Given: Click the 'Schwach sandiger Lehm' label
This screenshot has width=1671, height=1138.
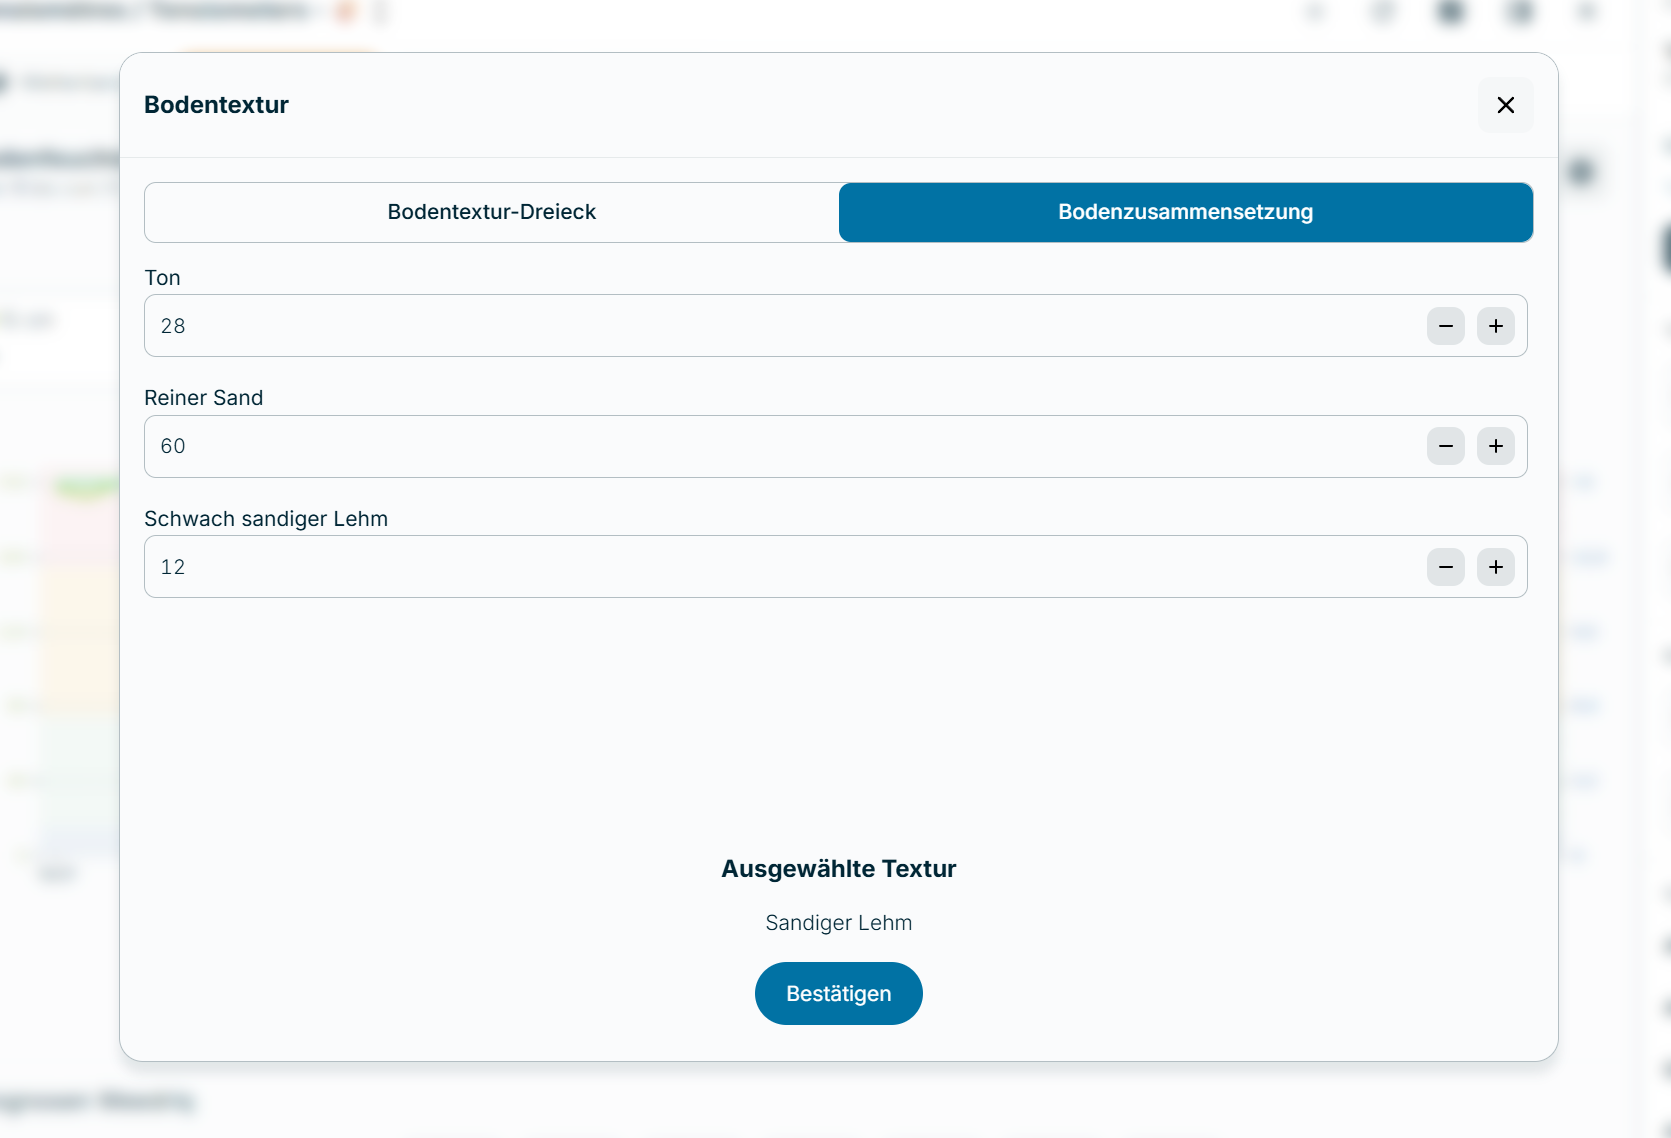Looking at the screenshot, I should [x=266, y=519].
